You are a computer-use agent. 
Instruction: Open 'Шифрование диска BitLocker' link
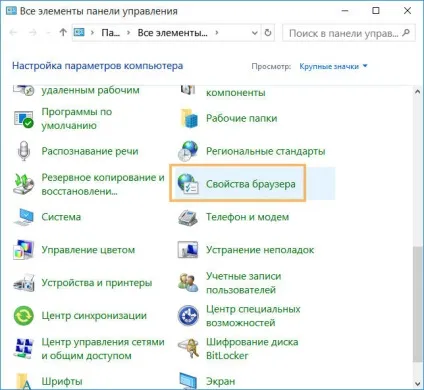(x=252, y=349)
